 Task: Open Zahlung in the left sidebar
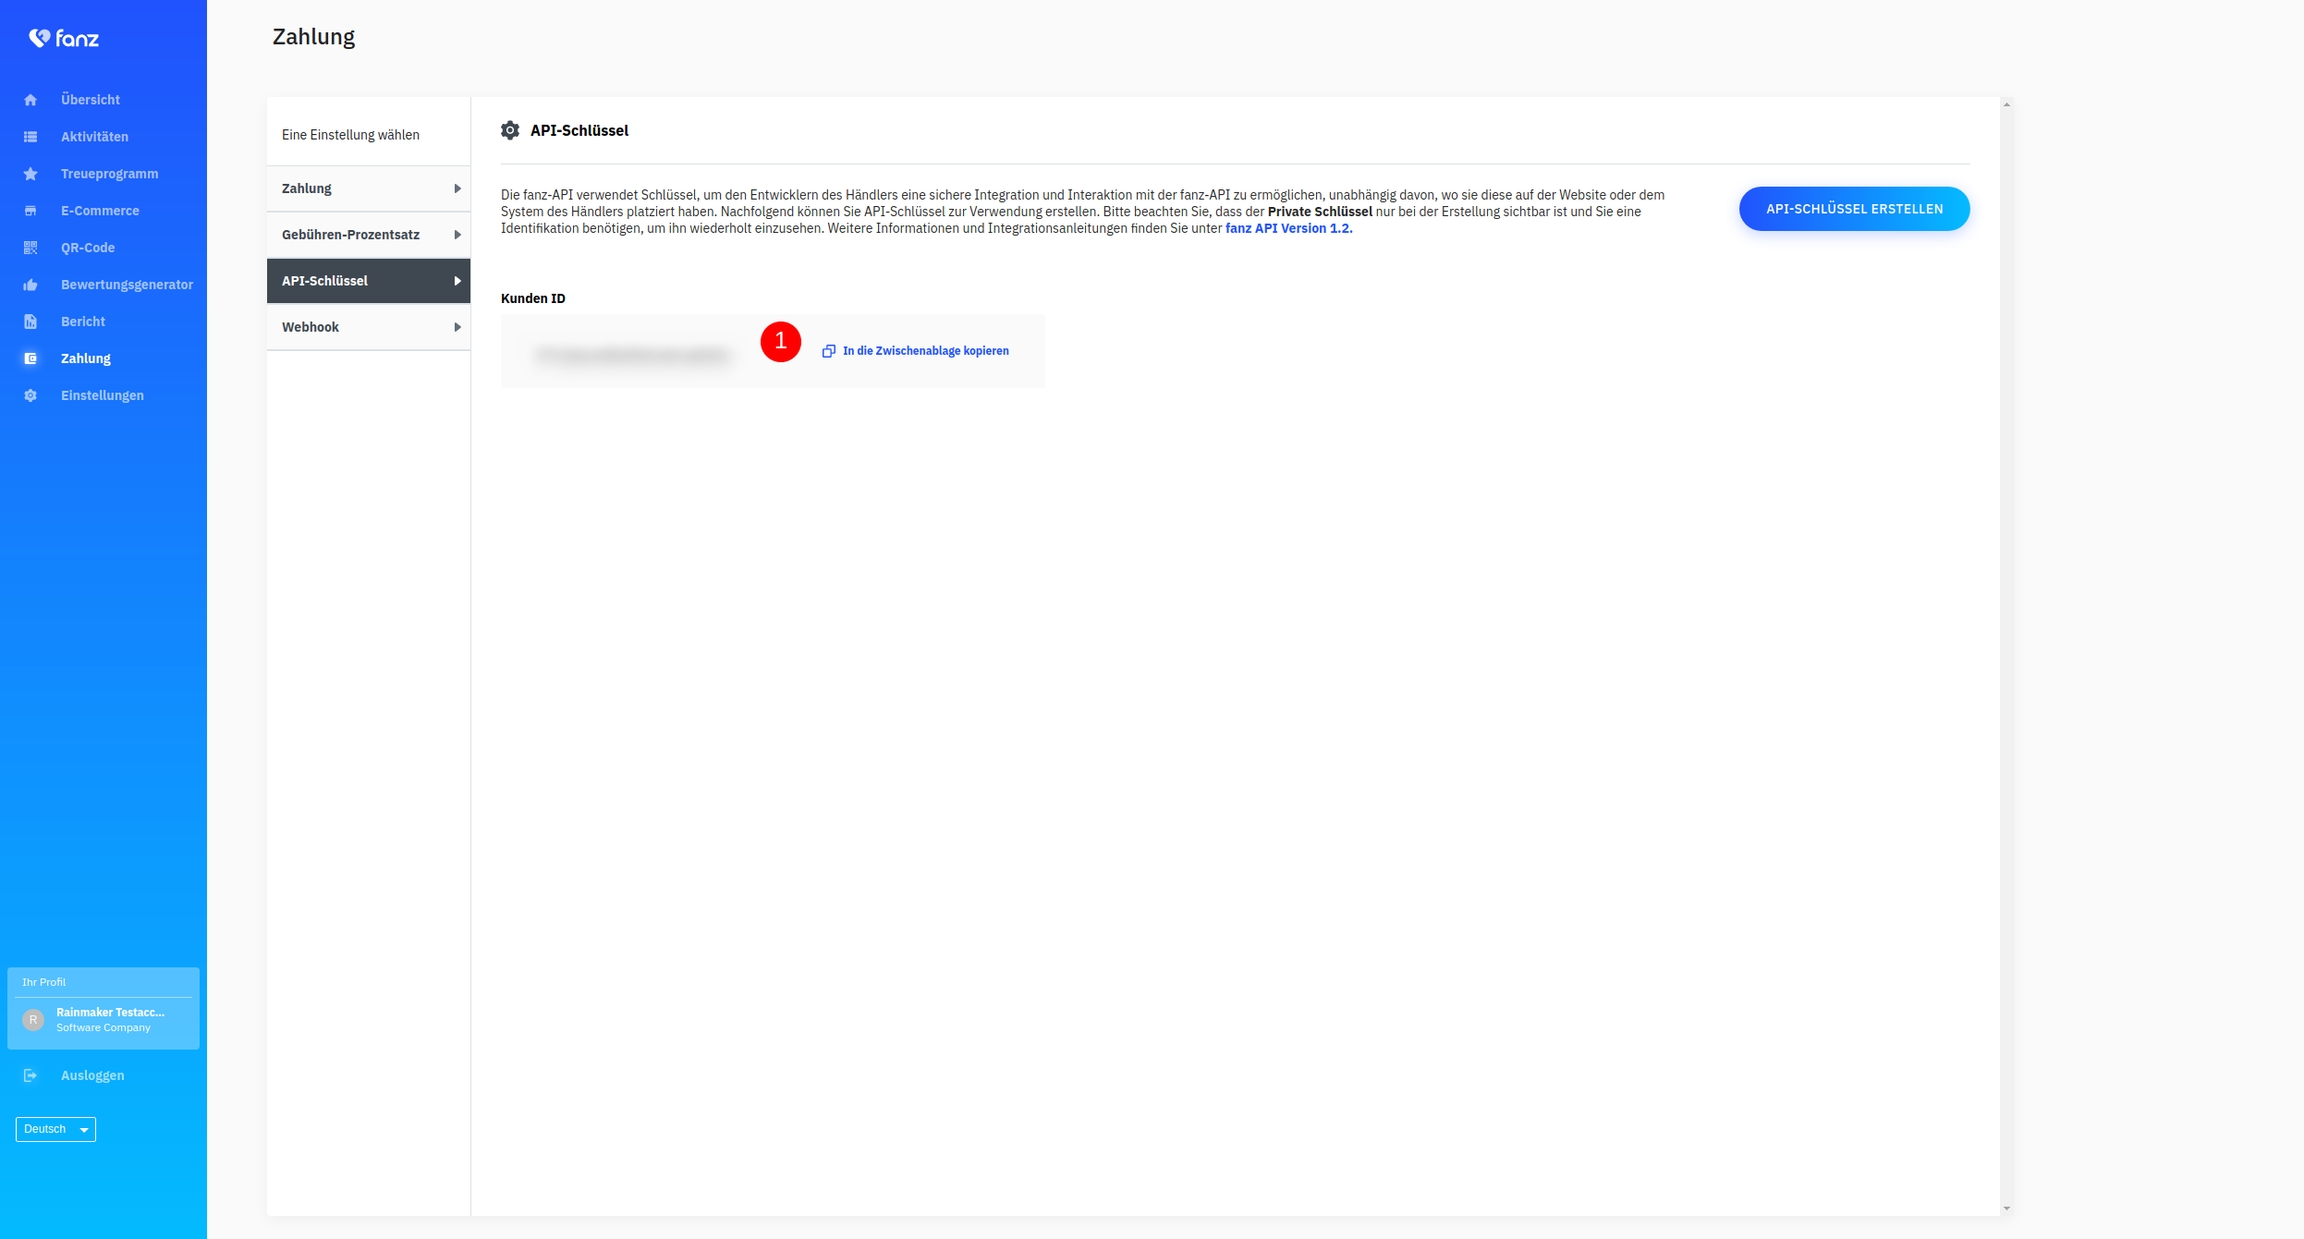click(x=86, y=359)
